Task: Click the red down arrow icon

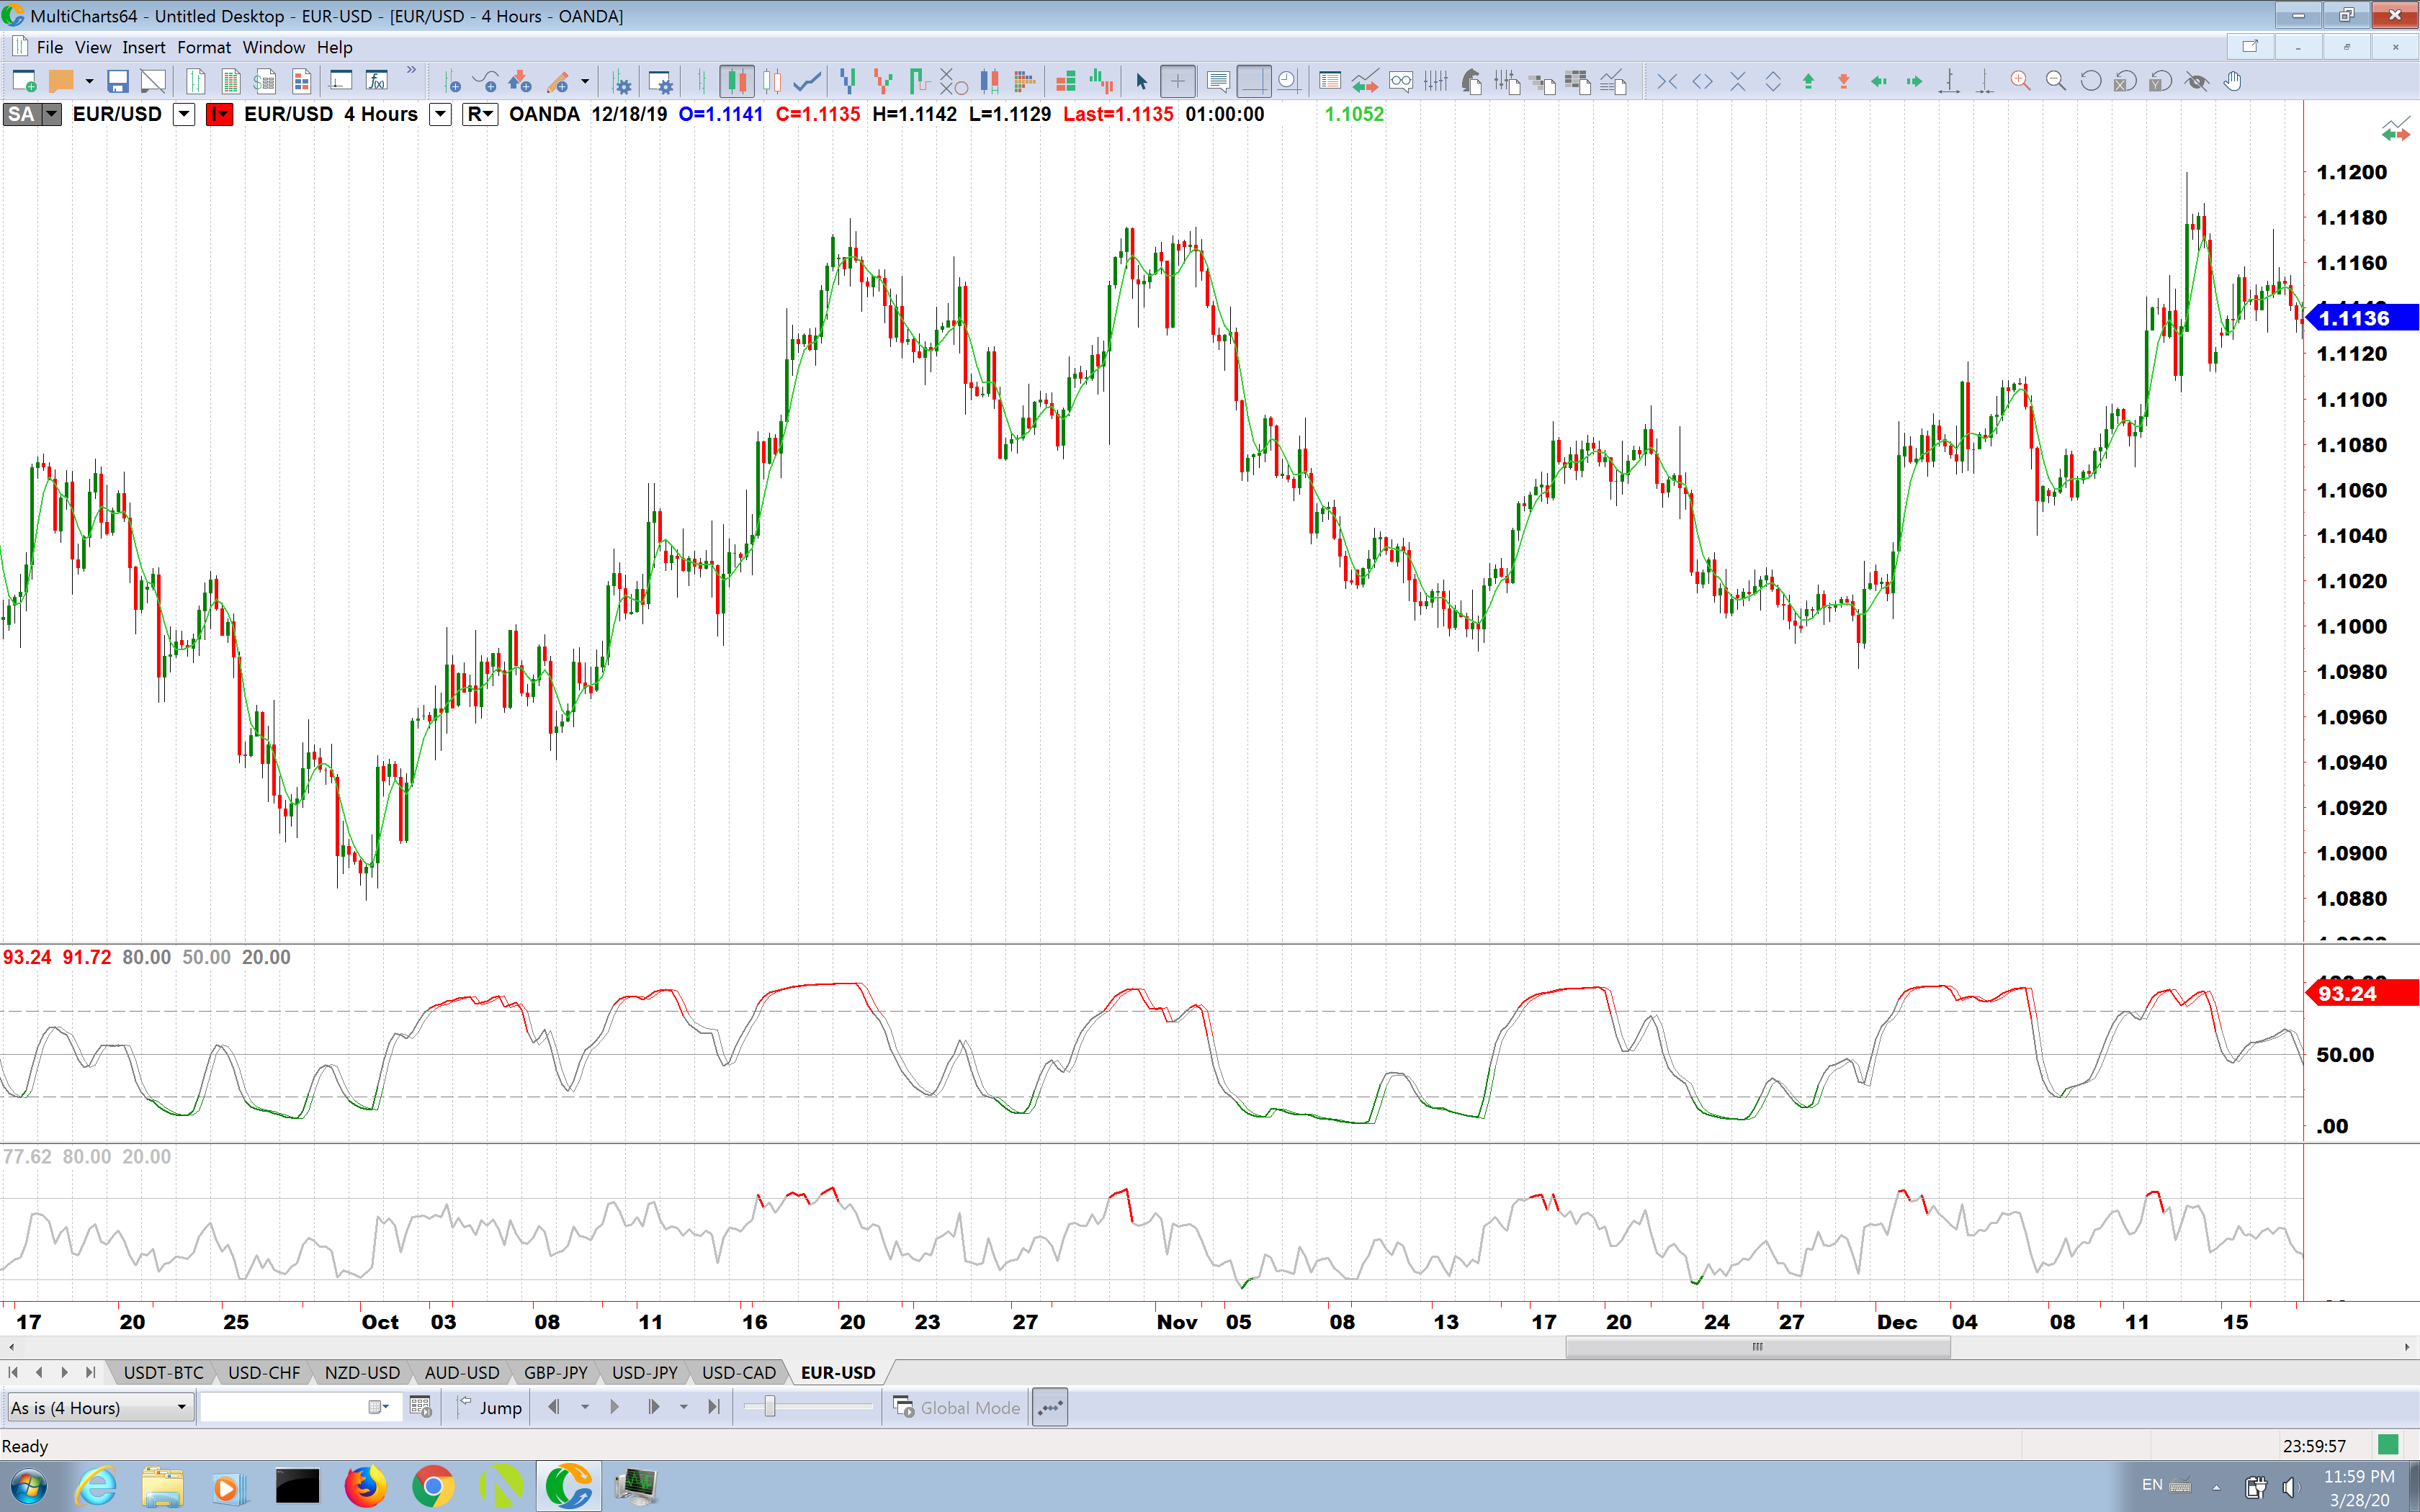Action: (1843, 82)
